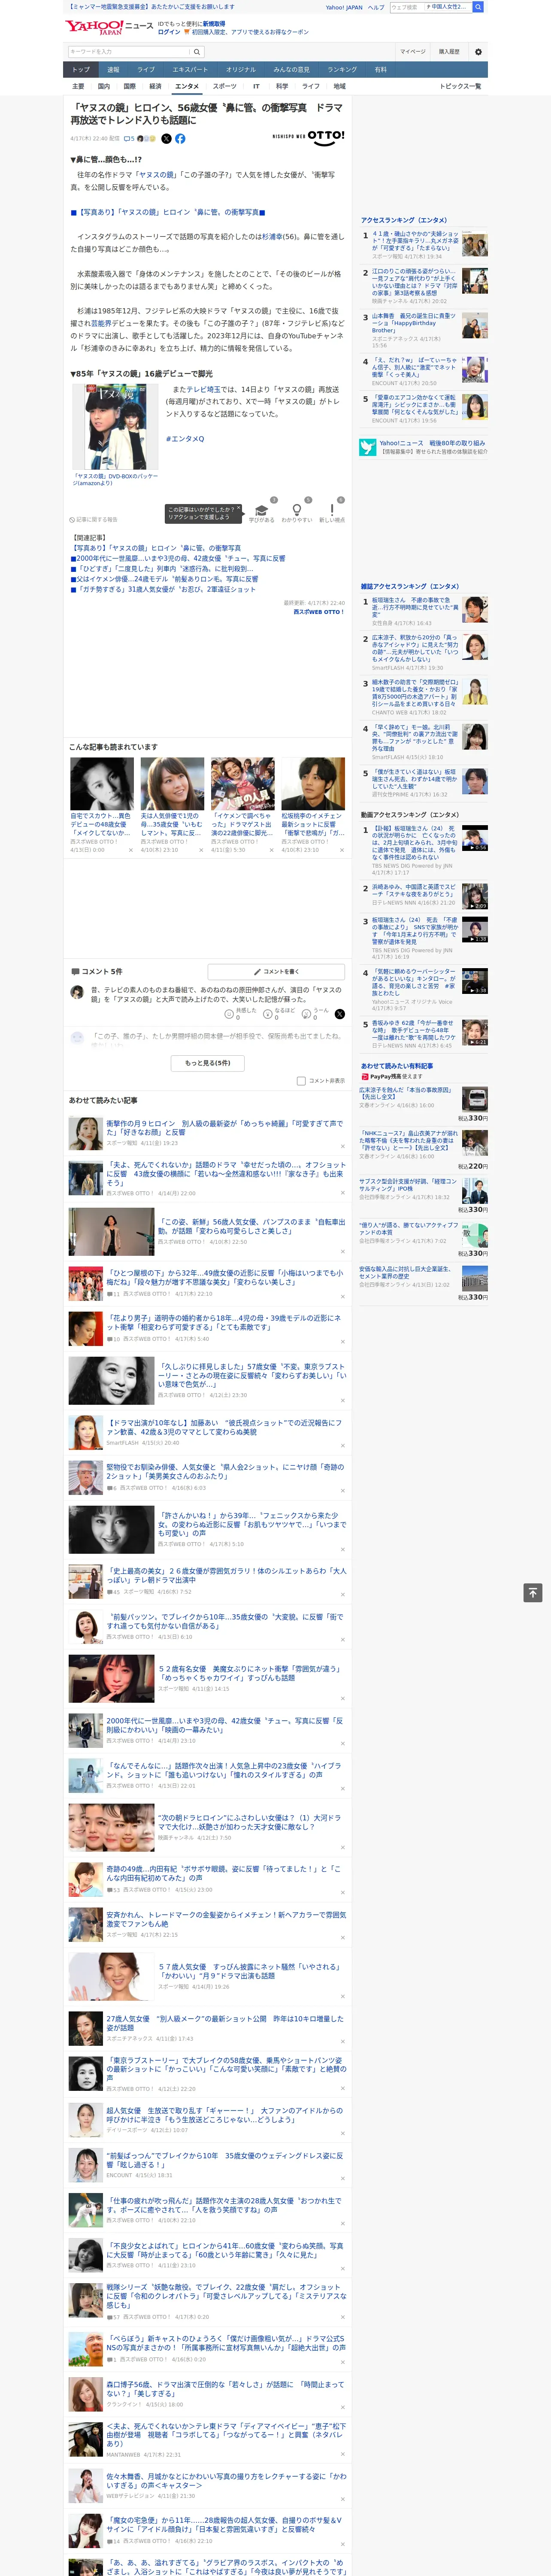Click the 購入履歴 button
Screen dimensions: 551x2576
point(449,52)
